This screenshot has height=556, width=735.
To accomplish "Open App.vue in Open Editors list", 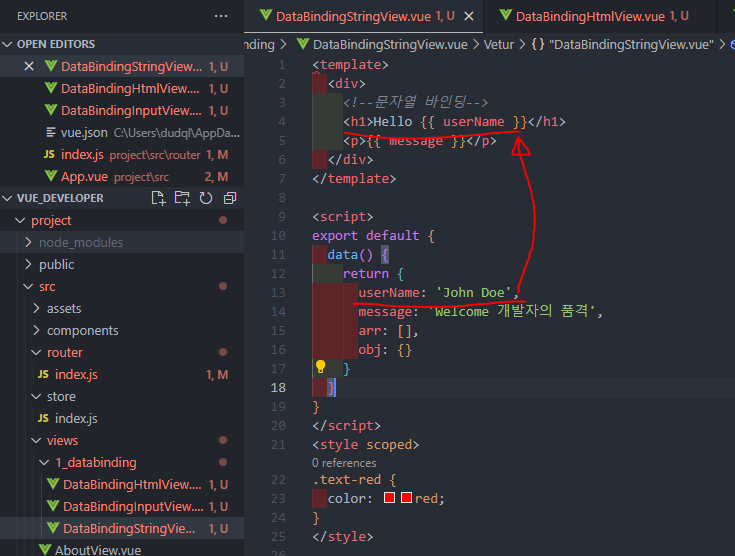I will (122, 177).
